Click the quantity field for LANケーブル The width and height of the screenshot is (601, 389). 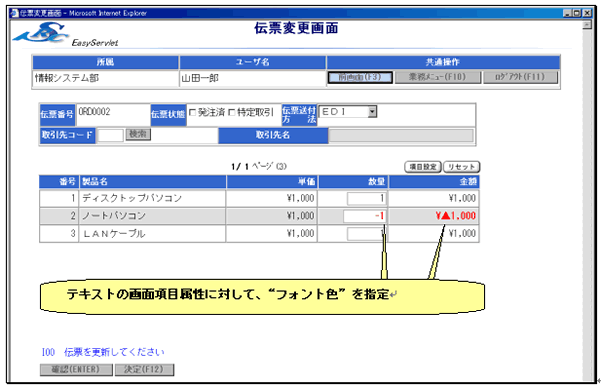tap(366, 234)
